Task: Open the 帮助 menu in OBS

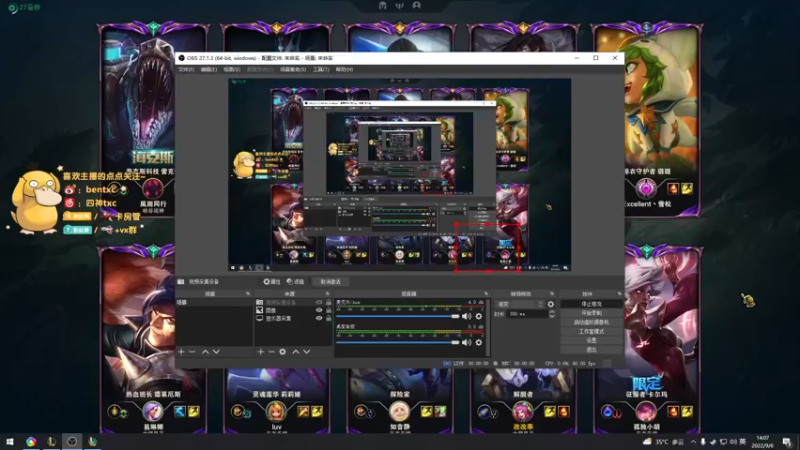Action: [344, 69]
